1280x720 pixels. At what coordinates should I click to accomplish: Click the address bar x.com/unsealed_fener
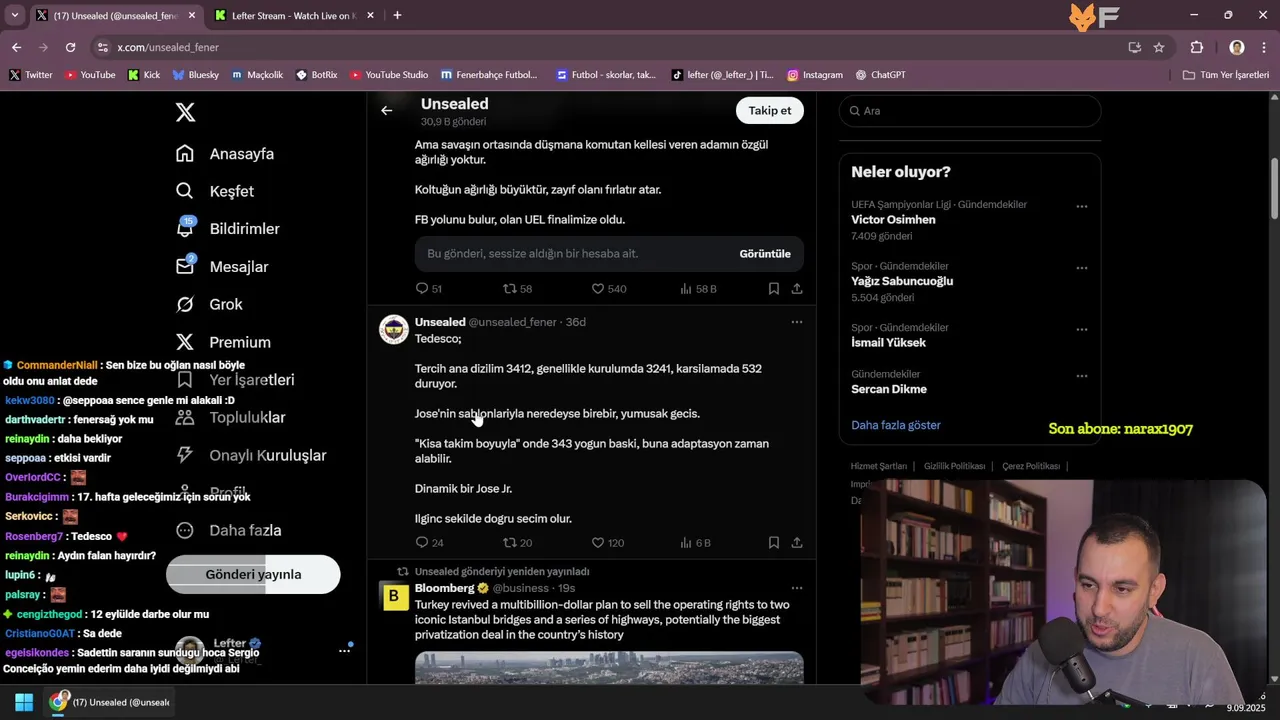[168, 47]
